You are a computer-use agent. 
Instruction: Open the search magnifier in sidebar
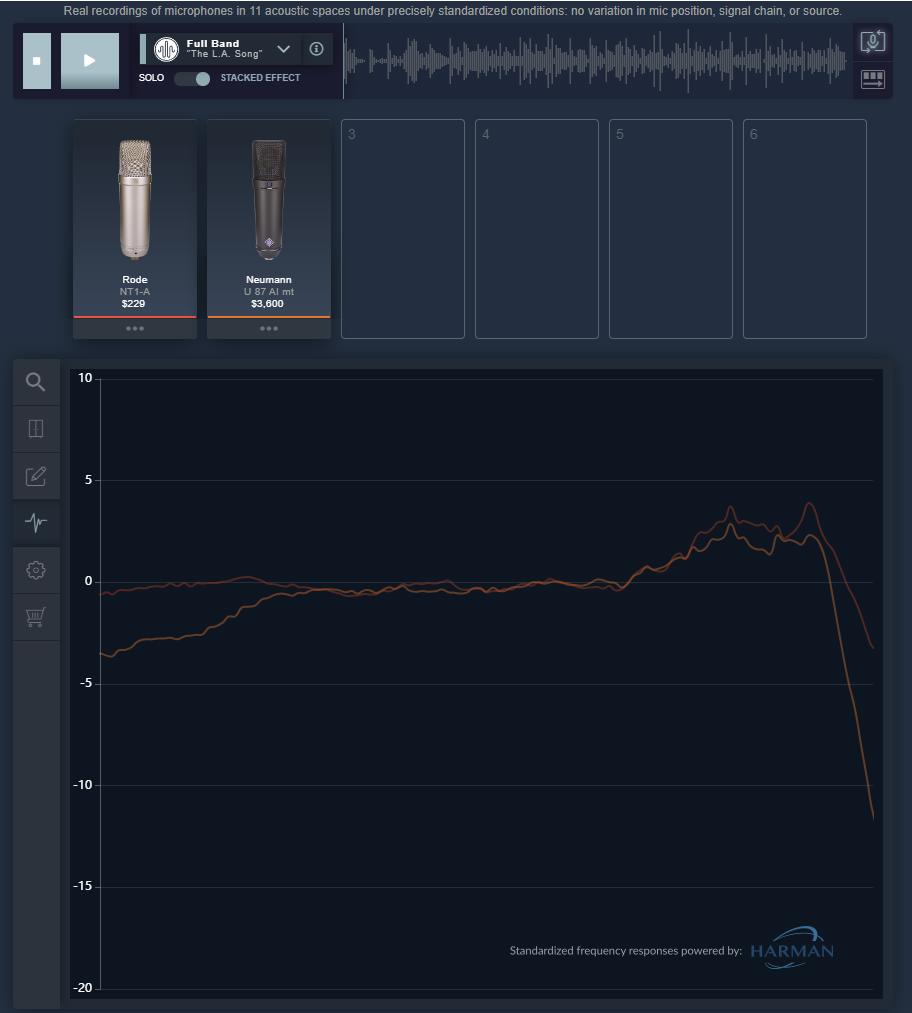36,382
